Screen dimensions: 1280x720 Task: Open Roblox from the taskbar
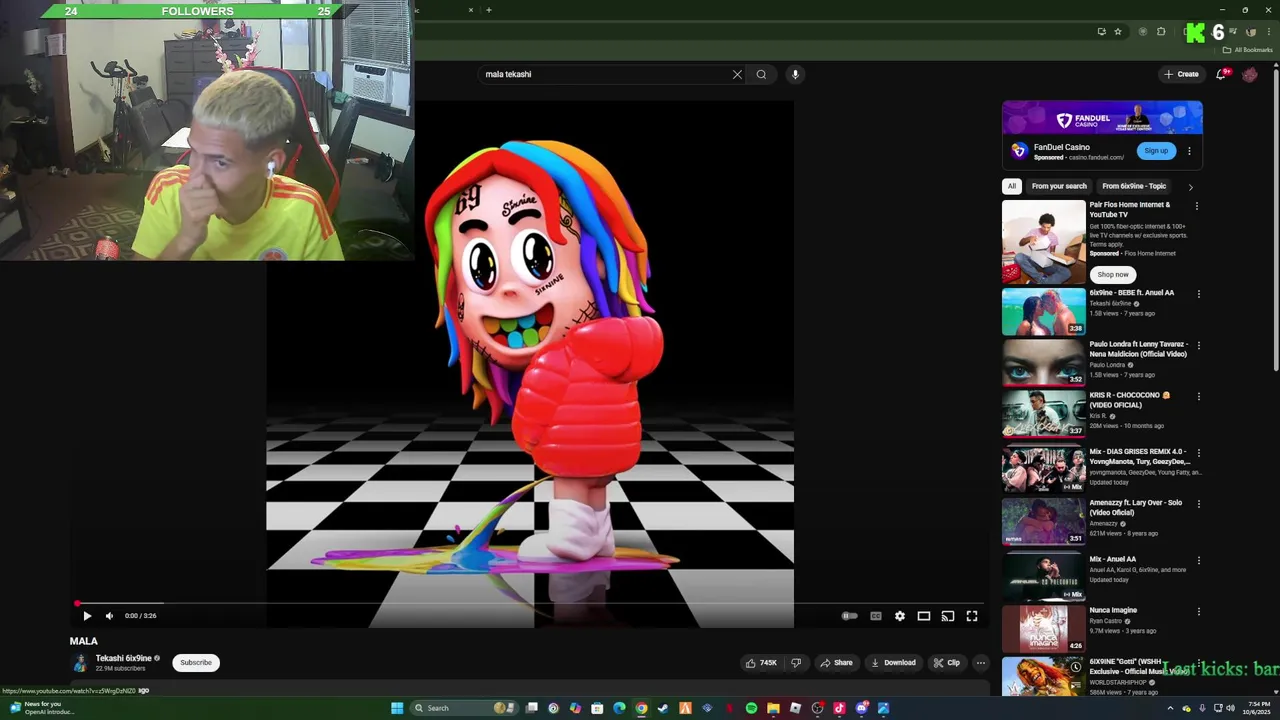click(795, 708)
